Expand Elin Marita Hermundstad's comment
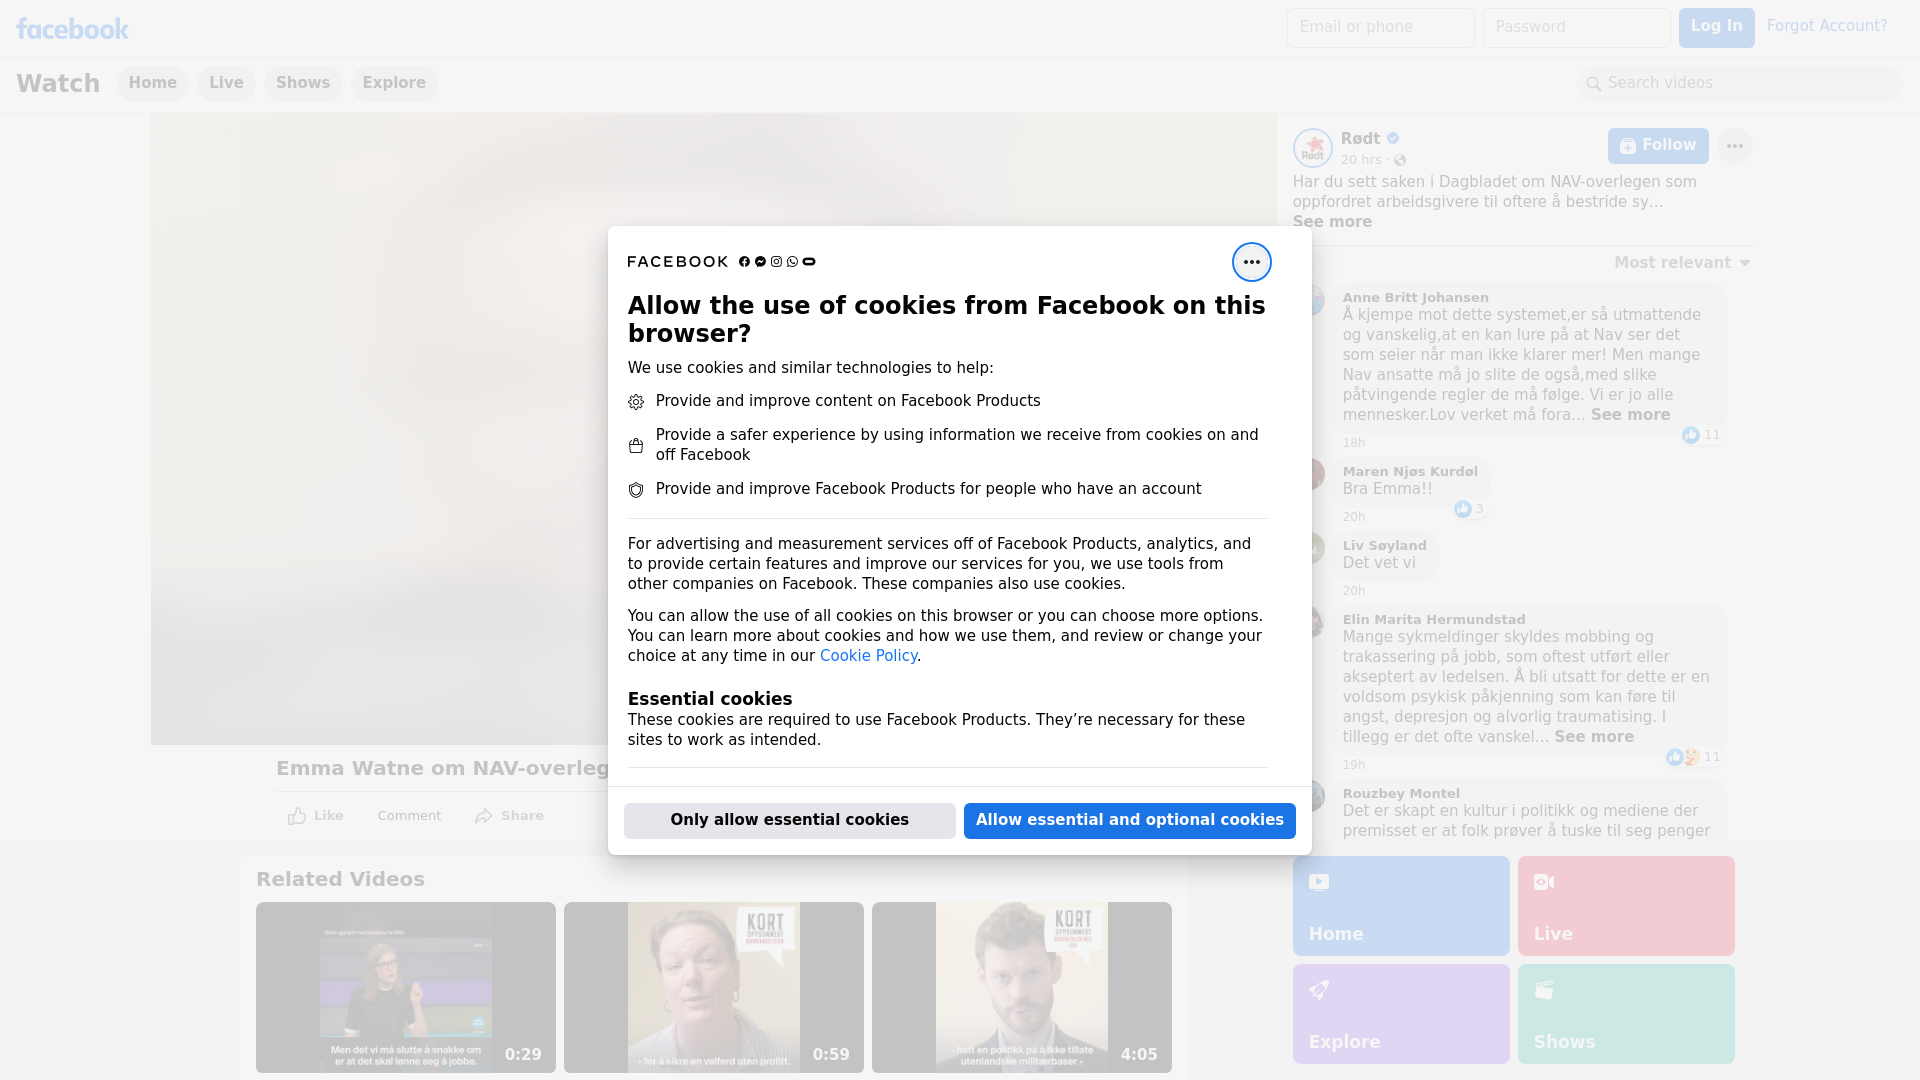 (1593, 737)
